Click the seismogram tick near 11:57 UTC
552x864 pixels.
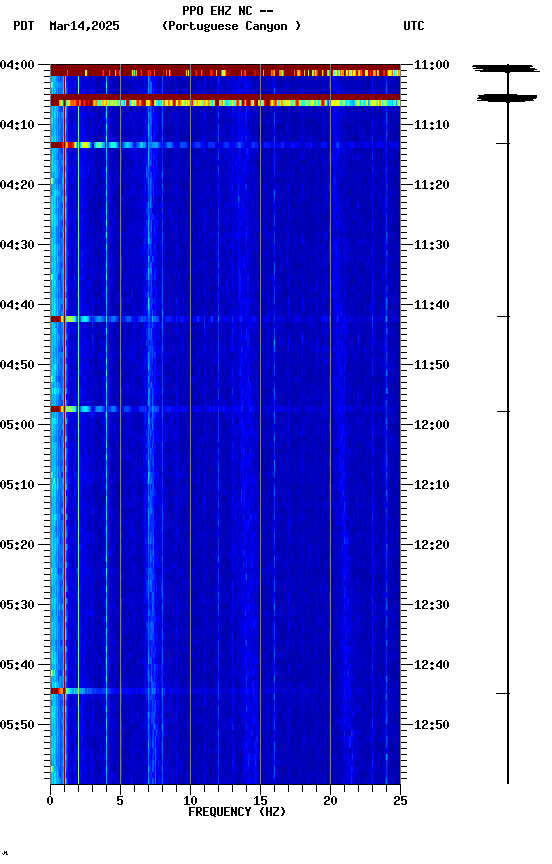503,412
